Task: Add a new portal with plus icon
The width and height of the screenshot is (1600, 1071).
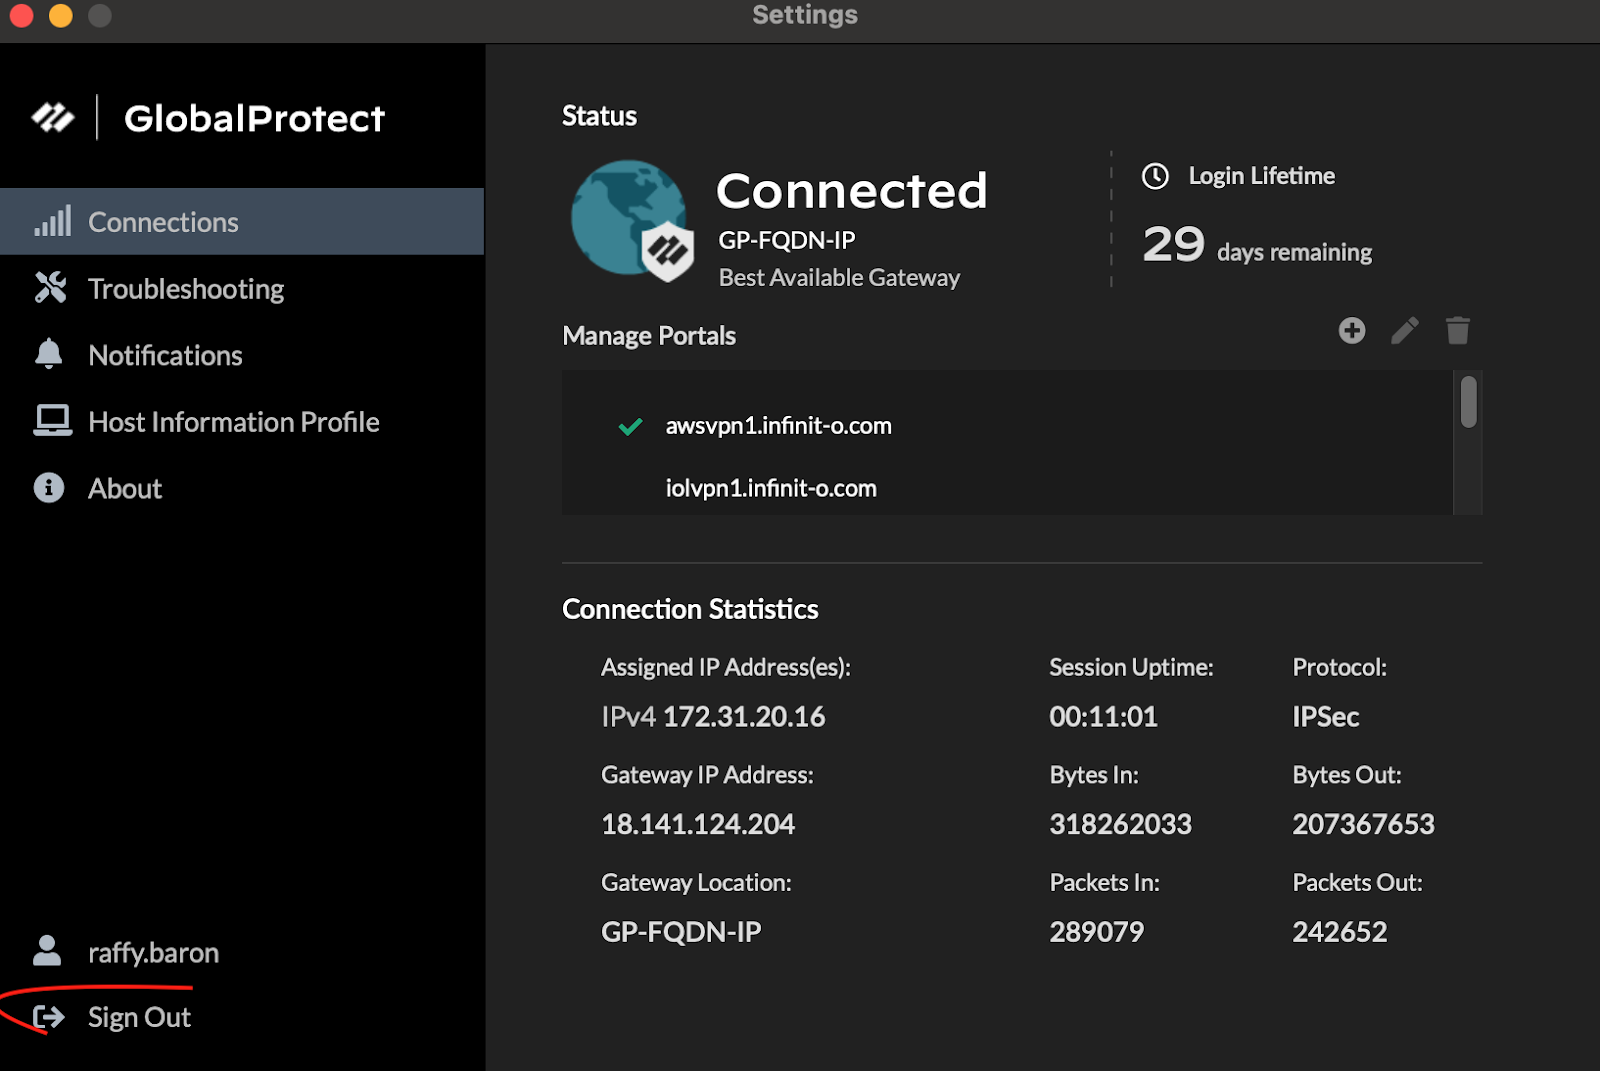Action: tap(1352, 330)
